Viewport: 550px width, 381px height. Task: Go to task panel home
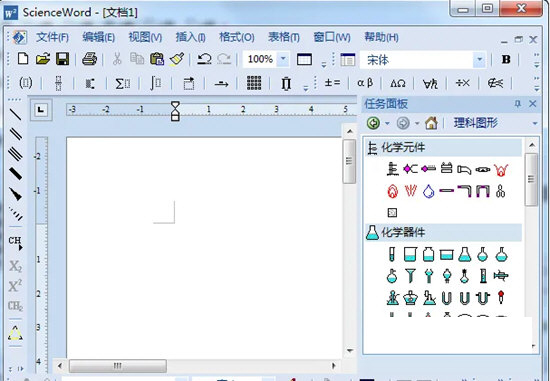pyautogui.click(x=431, y=123)
